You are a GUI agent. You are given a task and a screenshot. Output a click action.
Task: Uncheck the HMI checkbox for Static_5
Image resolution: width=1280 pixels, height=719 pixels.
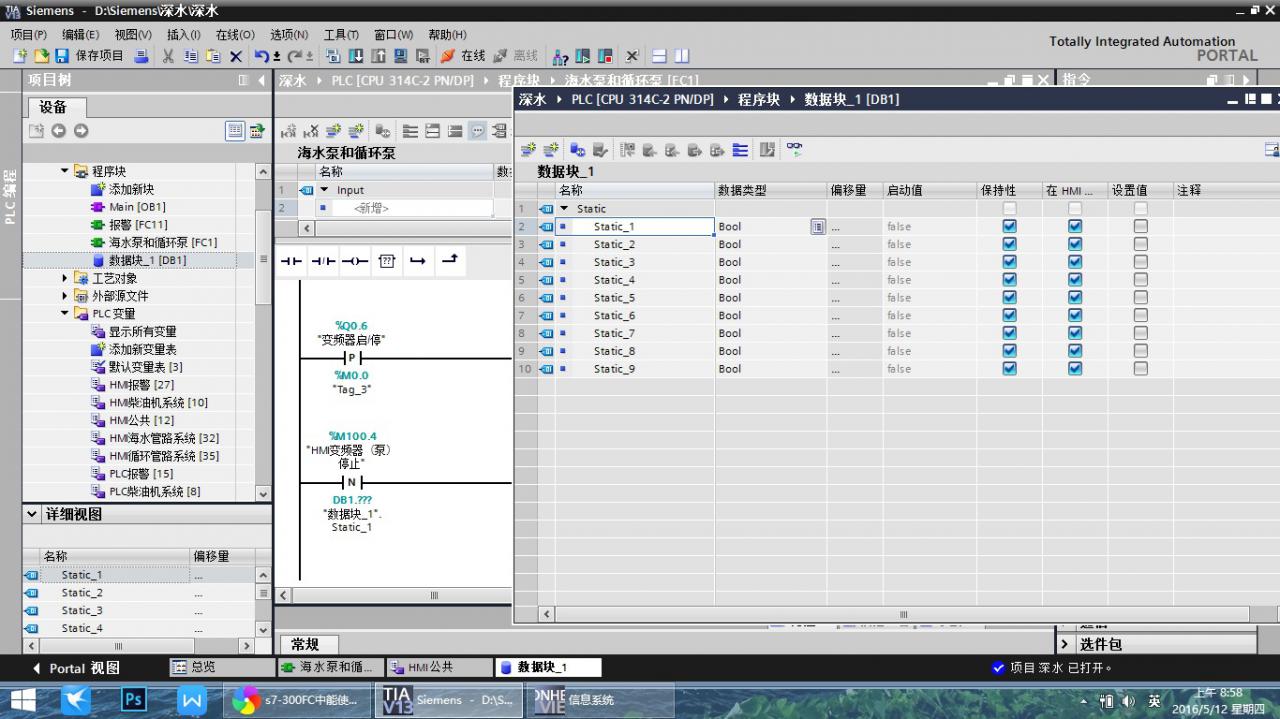[x=1075, y=298]
